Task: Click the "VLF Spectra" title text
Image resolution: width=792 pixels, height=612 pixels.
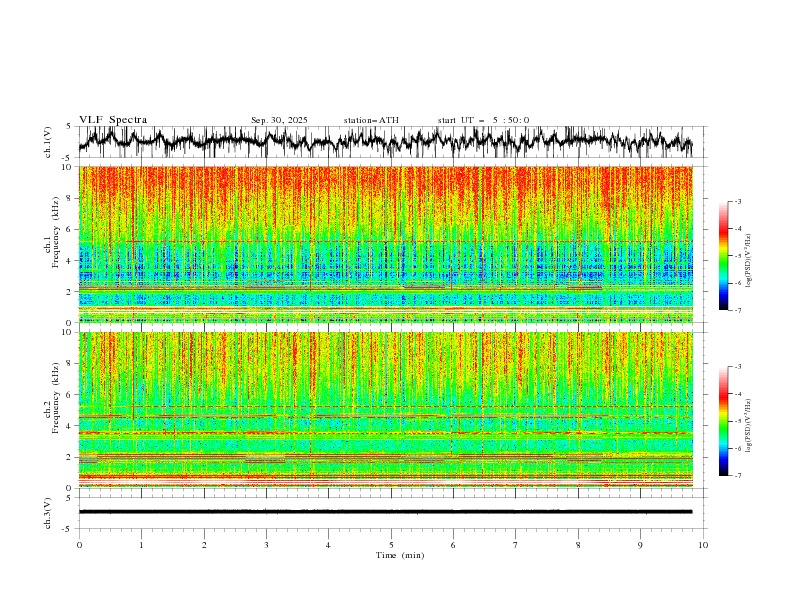Action: point(113,120)
